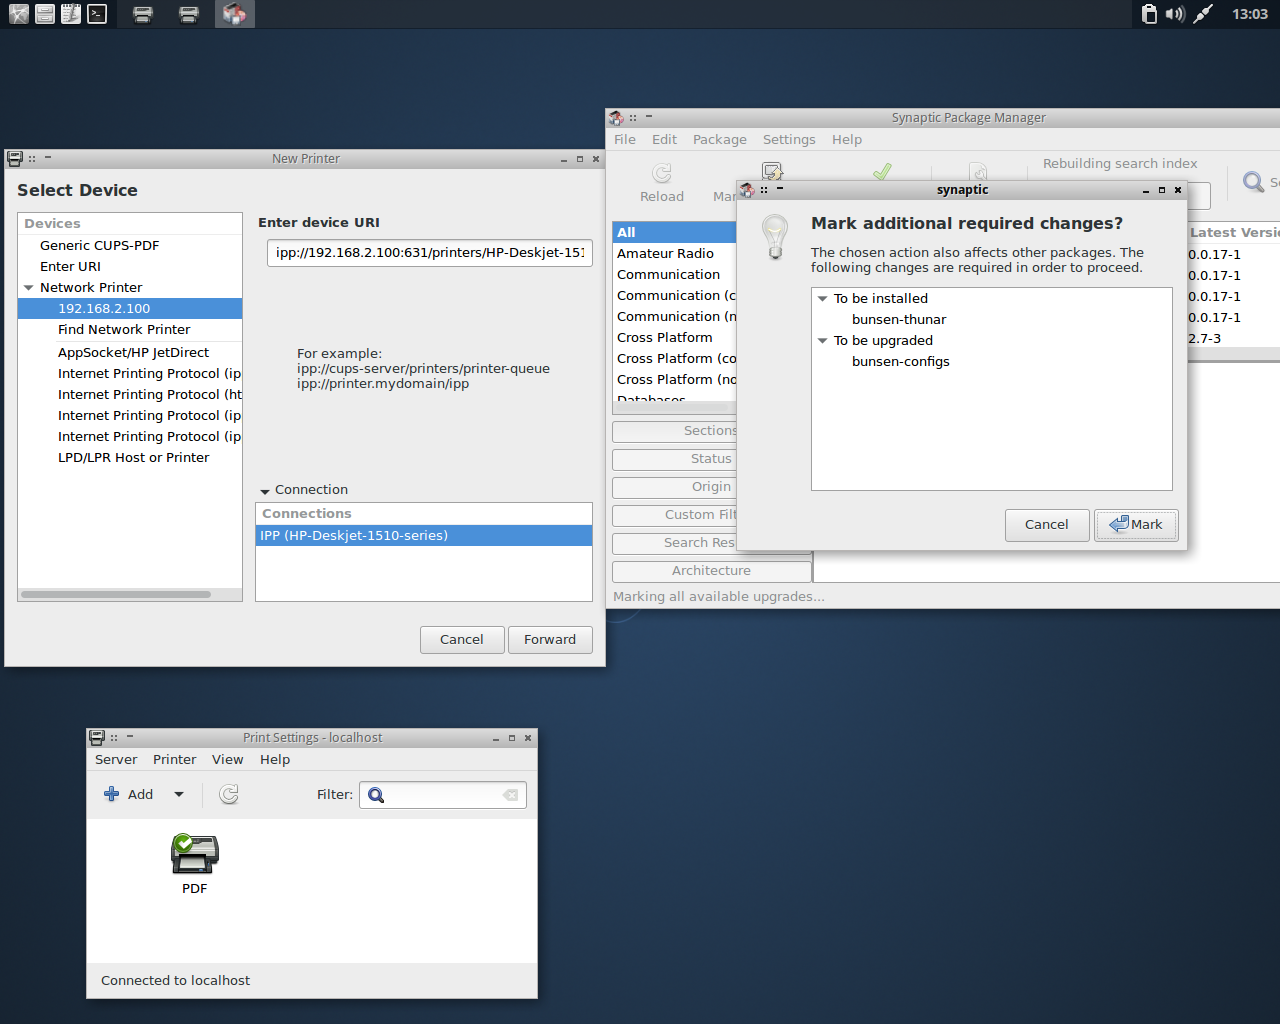
Task: Confirm changes with the Mark button
Action: click(1136, 525)
